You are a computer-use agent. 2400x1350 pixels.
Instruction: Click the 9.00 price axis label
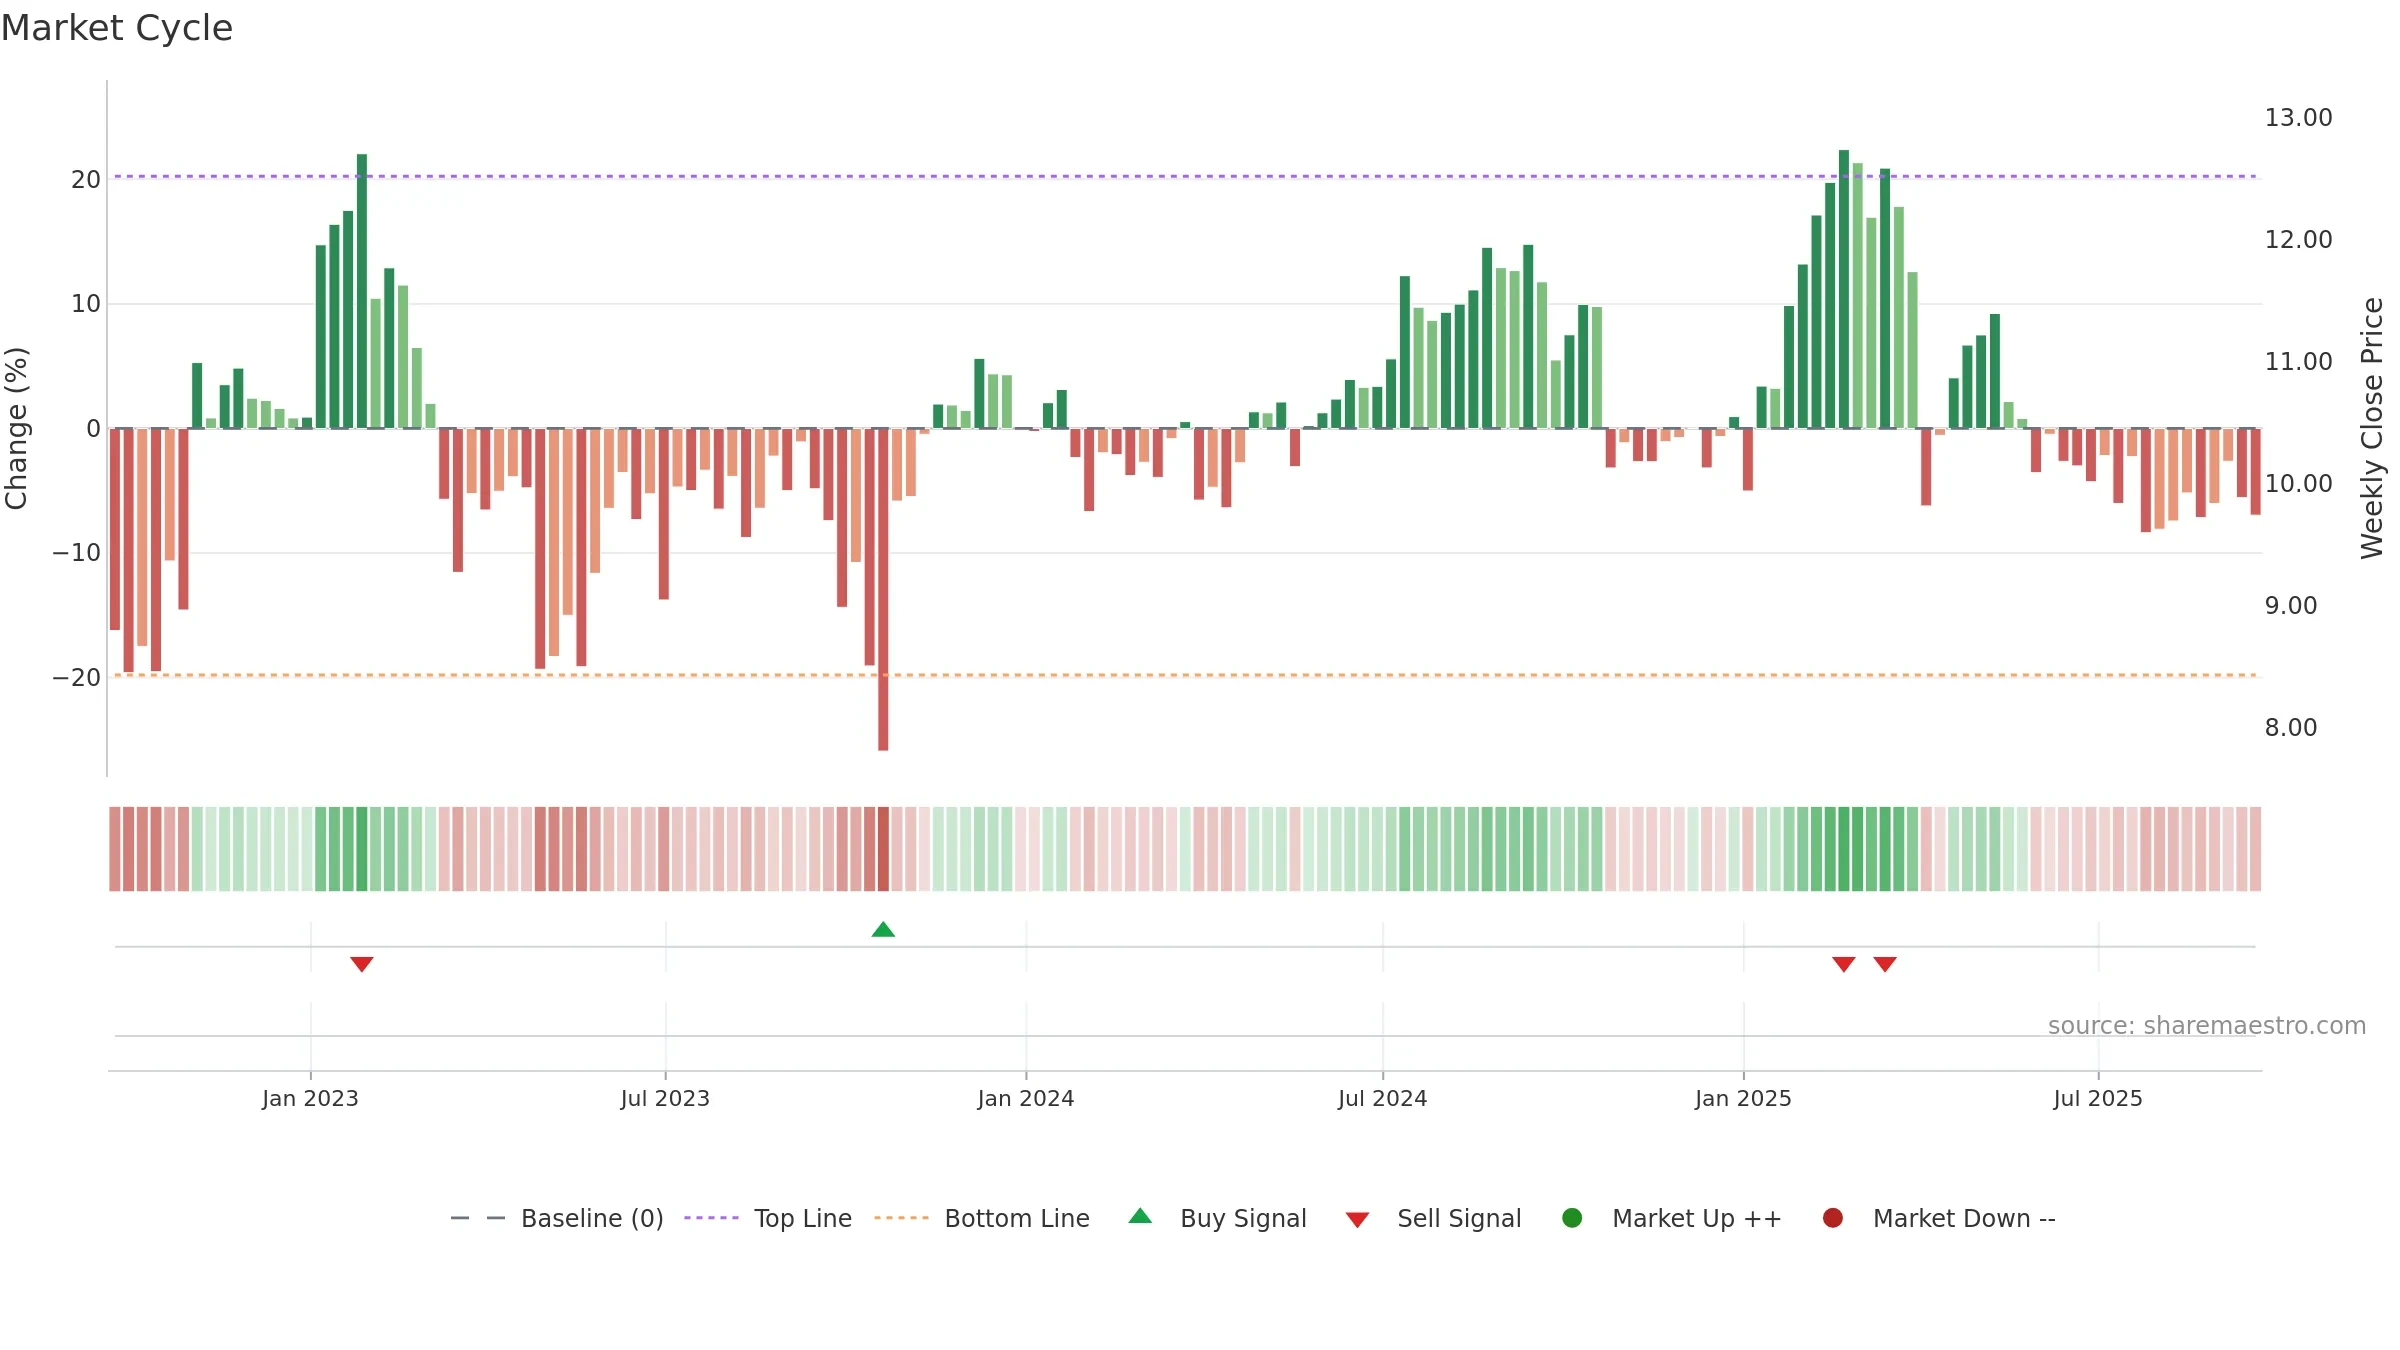coord(2291,606)
